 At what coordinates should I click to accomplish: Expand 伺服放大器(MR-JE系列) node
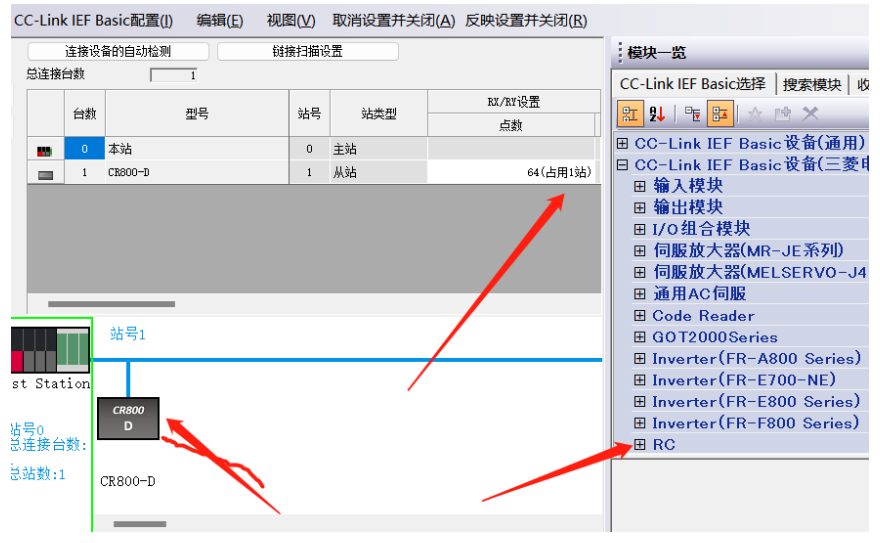tap(640, 251)
